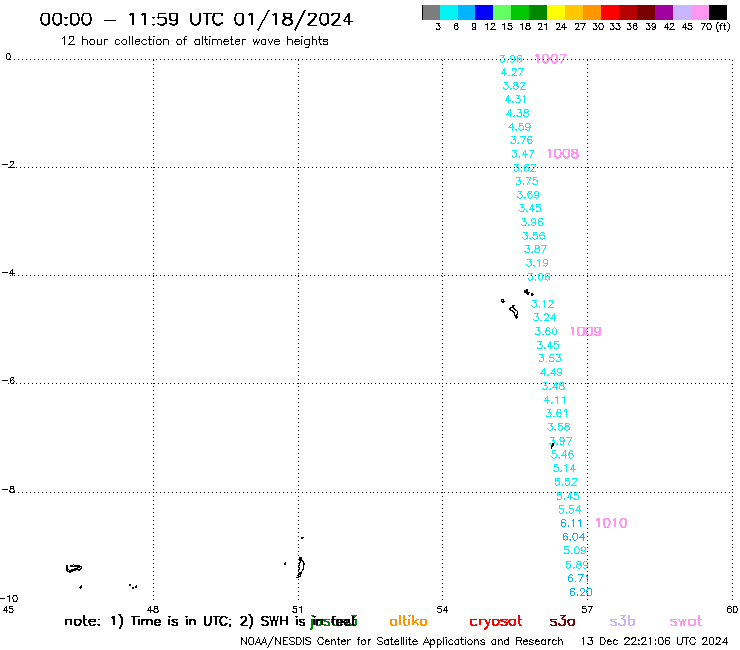Click the '(ft)' unit label on the color scale
The height and width of the screenshot is (650, 740).
coord(723,27)
